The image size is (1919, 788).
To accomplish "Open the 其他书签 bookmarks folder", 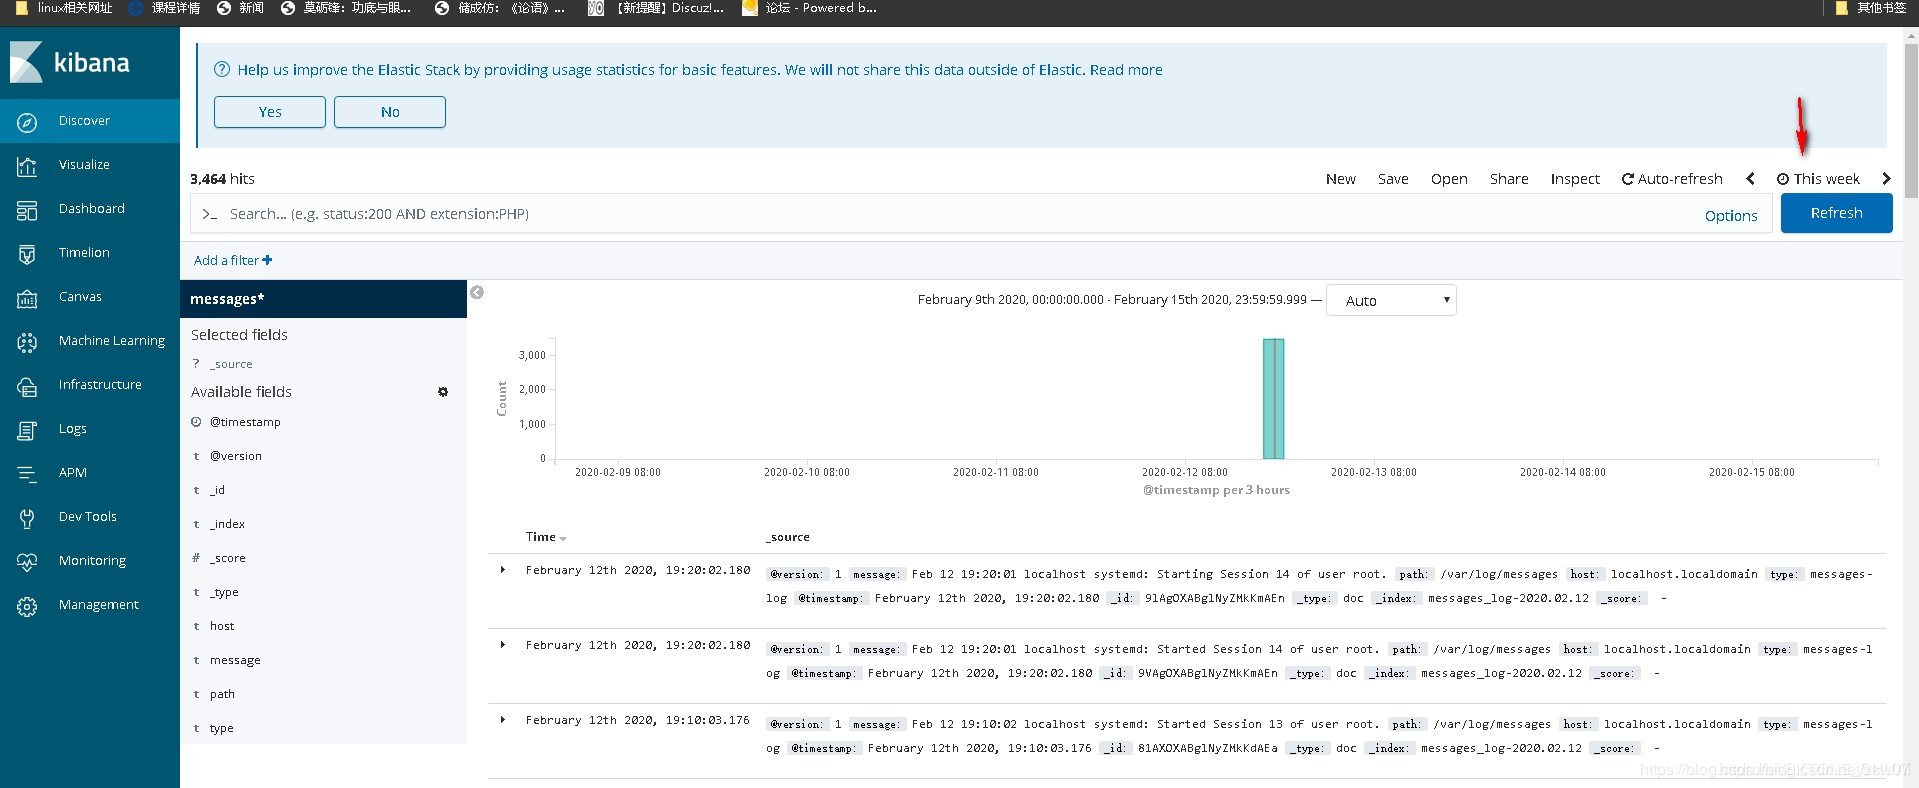I will pos(1871,8).
